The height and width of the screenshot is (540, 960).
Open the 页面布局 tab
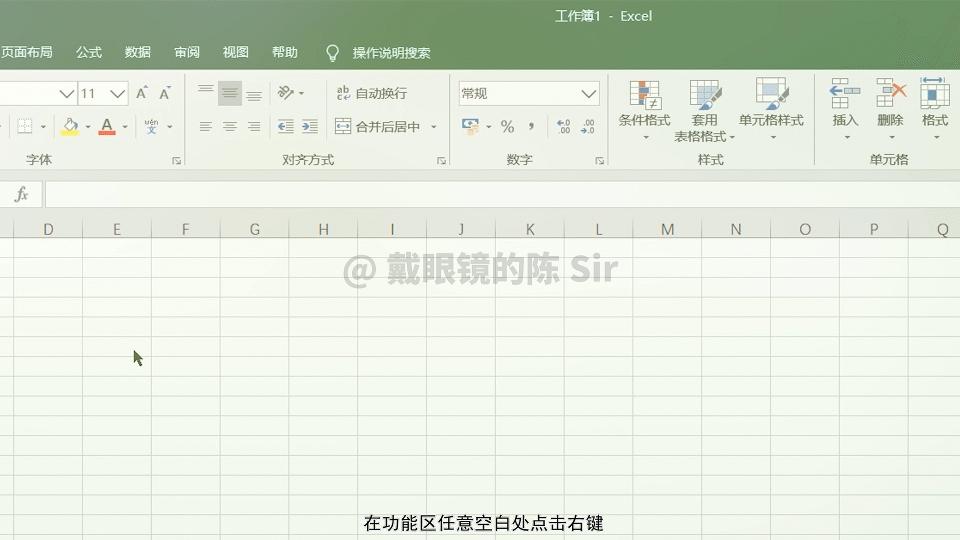tap(26, 53)
